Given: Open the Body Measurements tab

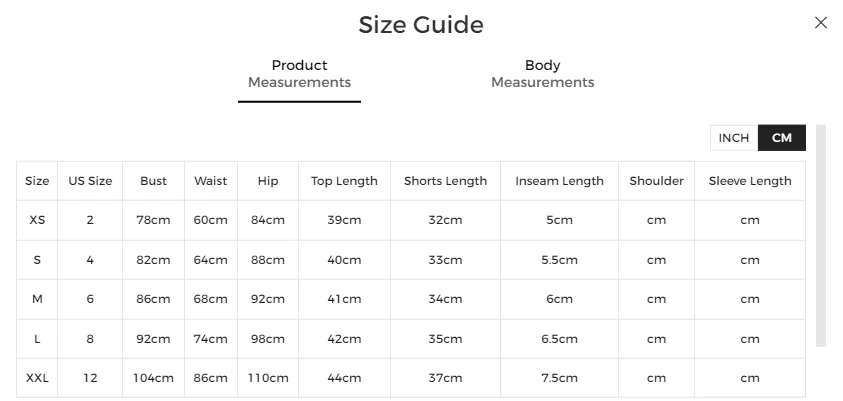Looking at the screenshot, I should click(542, 74).
